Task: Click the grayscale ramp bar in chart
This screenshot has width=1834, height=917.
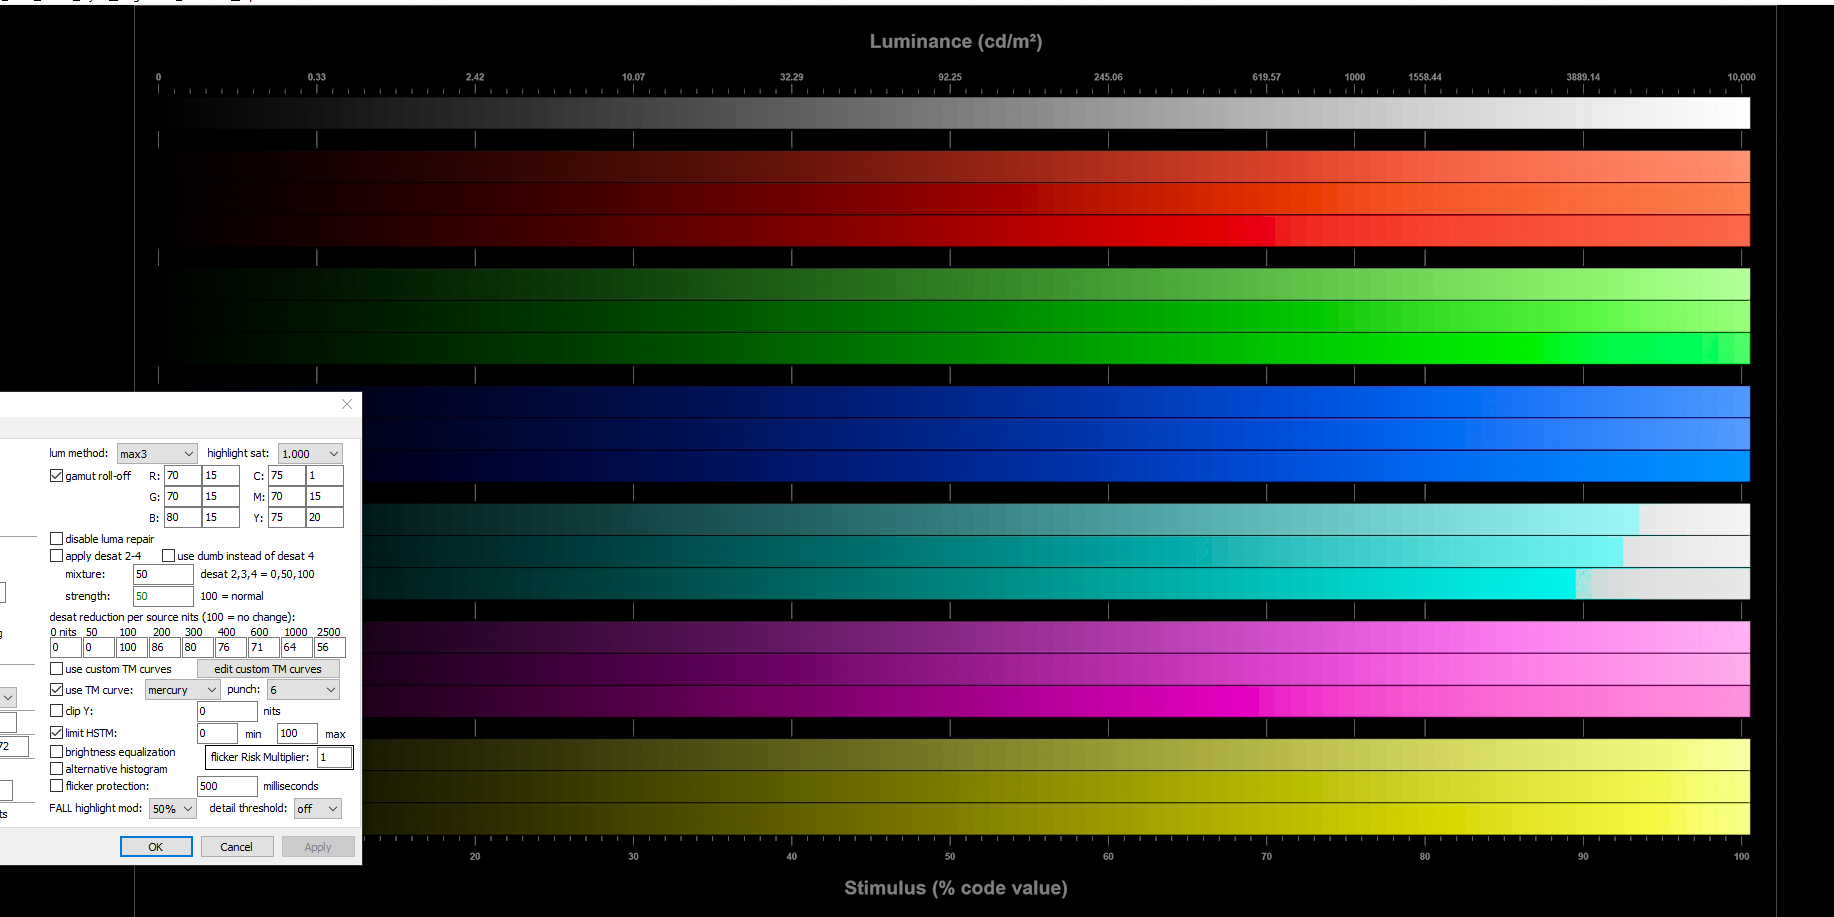Action: pos(954,113)
